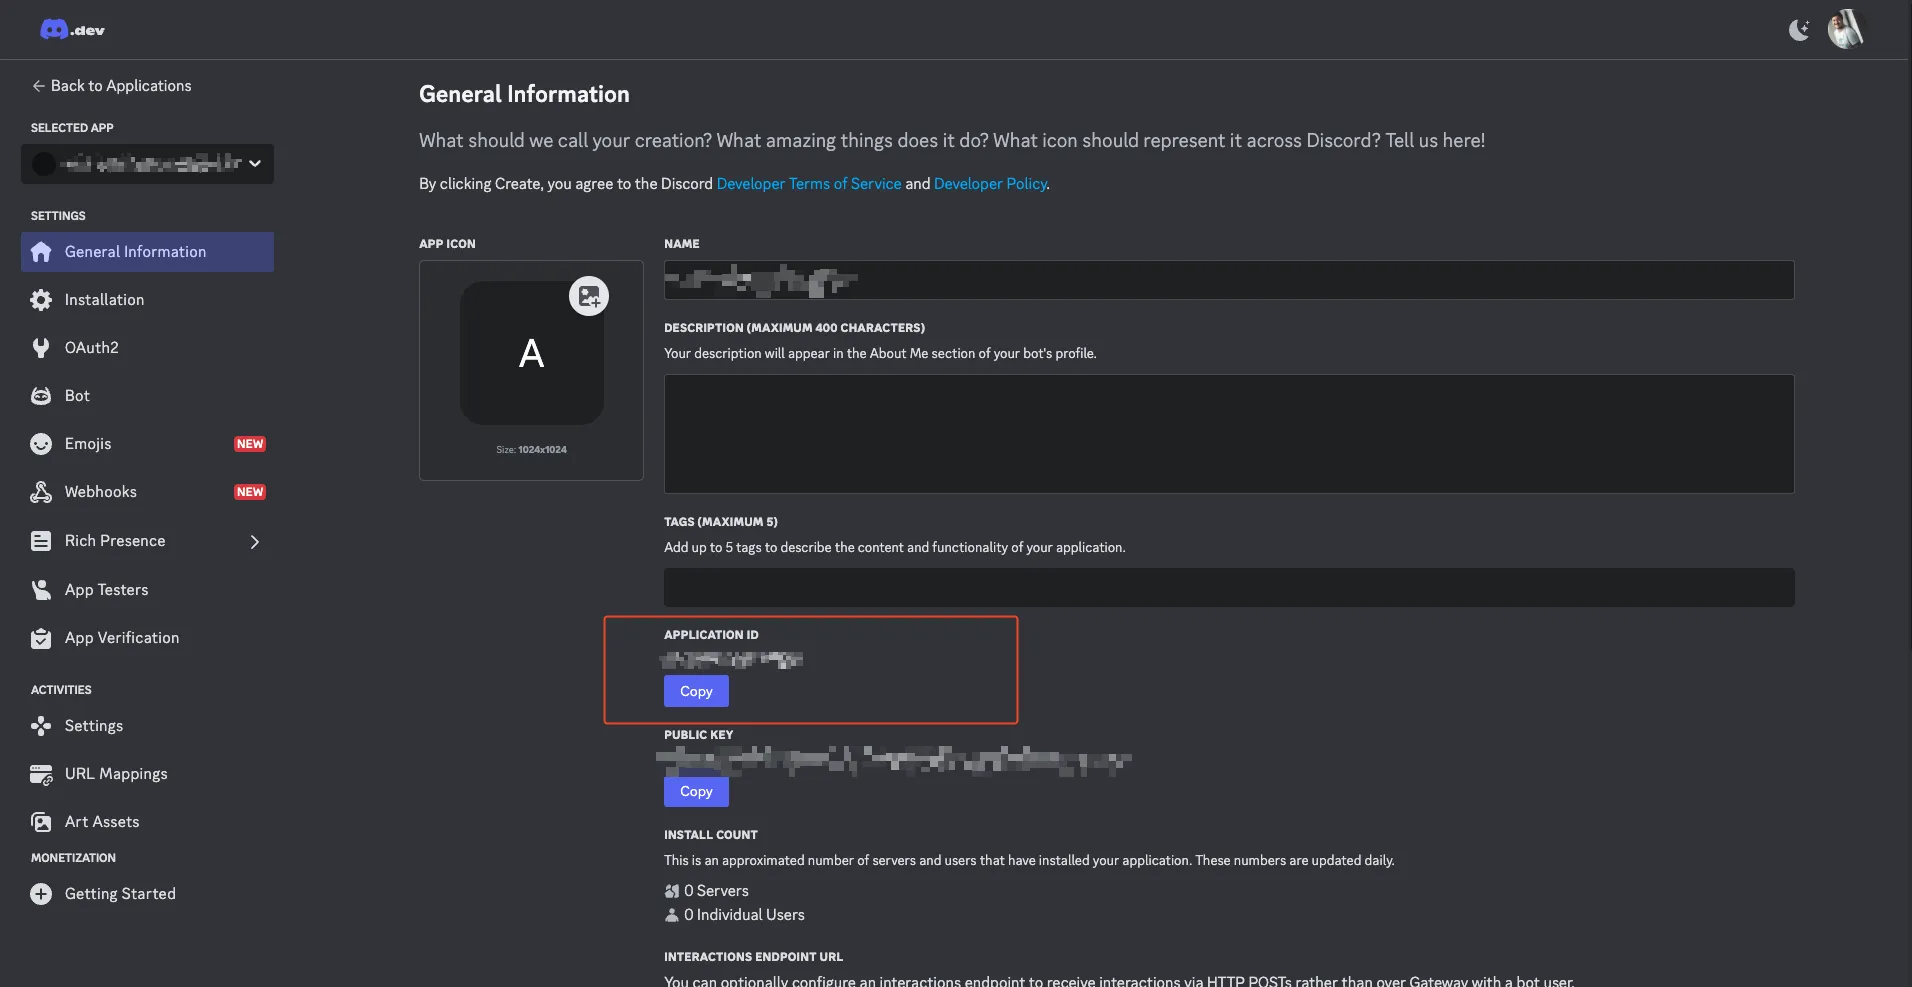Open the Installation gear icon page
Image resolution: width=1912 pixels, height=987 pixels.
tap(41, 300)
